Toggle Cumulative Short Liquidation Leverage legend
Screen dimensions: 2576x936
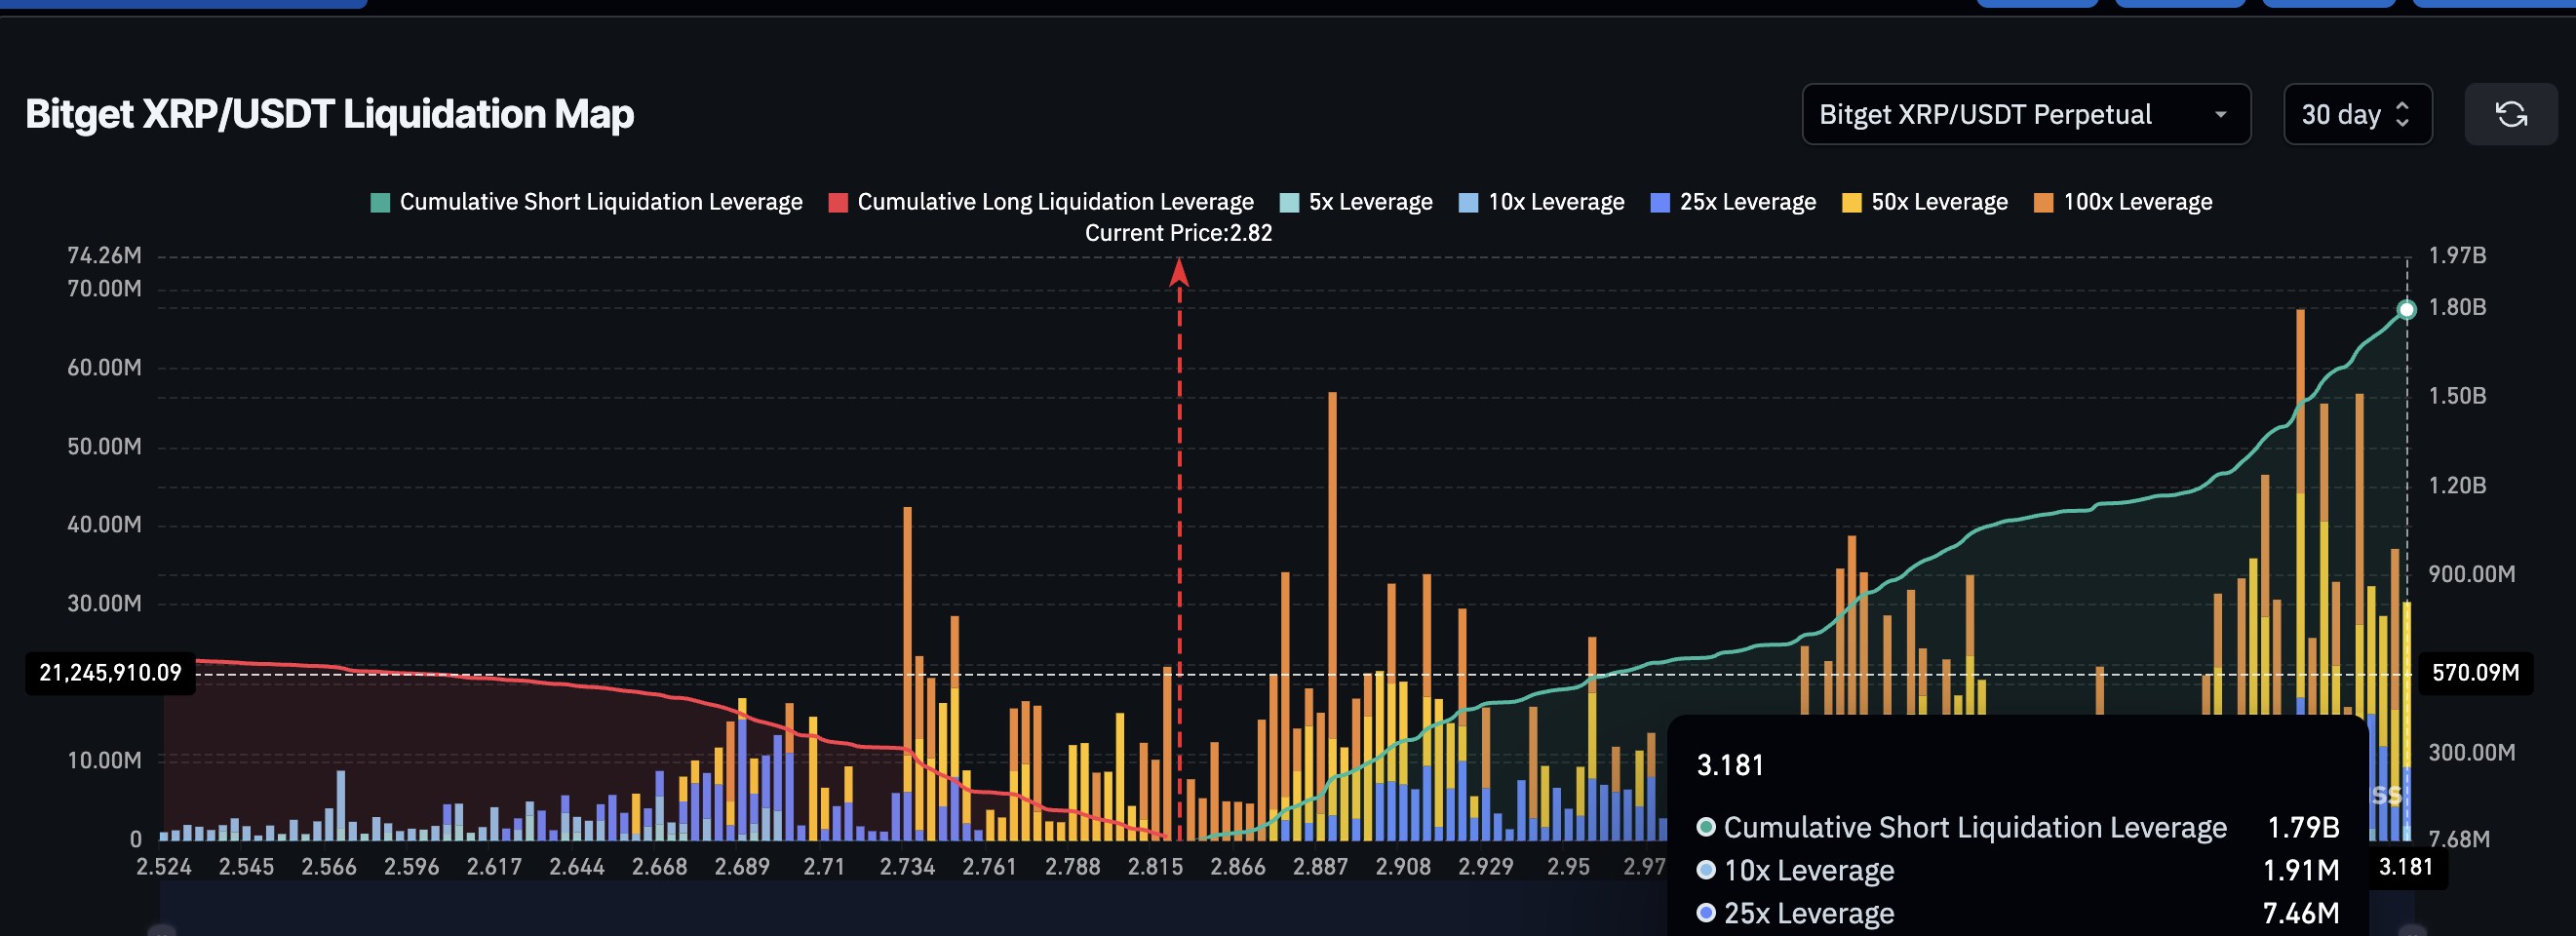[586, 202]
